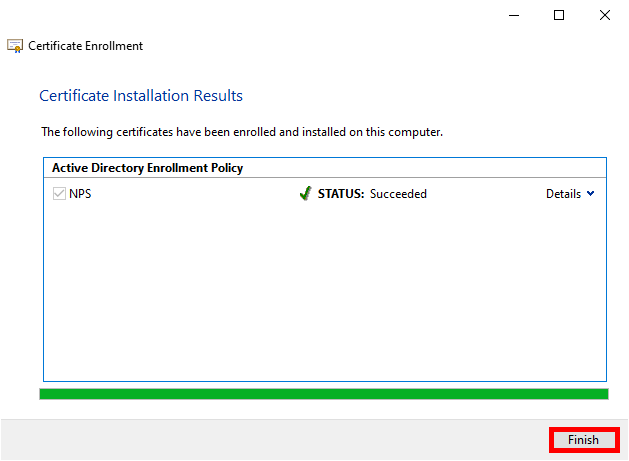This screenshot has height=461, width=629.
Task: Click the Active Directory Enrollment Policy header
Action: pyautogui.click(x=147, y=168)
